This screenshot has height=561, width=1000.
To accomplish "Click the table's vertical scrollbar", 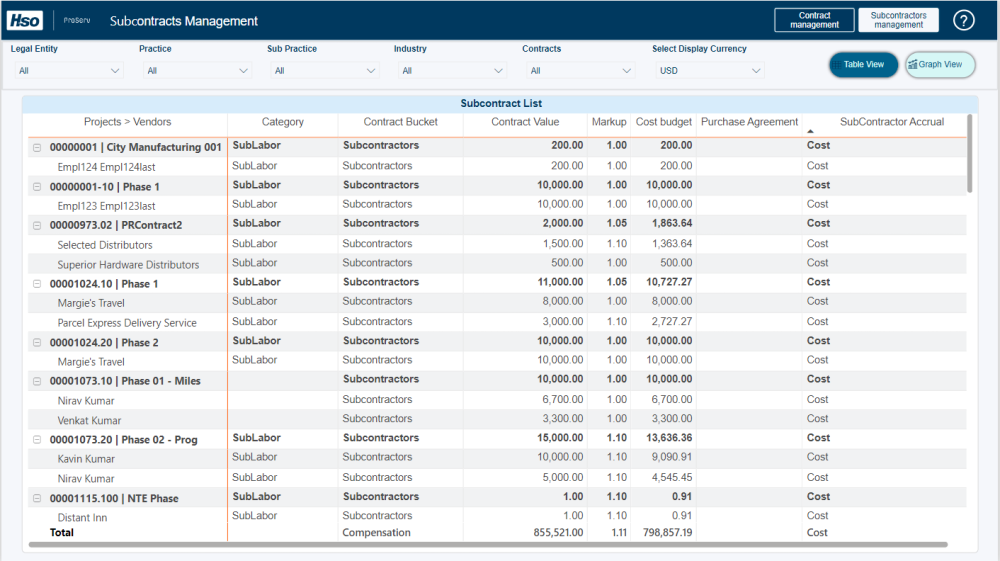I will pos(969,154).
